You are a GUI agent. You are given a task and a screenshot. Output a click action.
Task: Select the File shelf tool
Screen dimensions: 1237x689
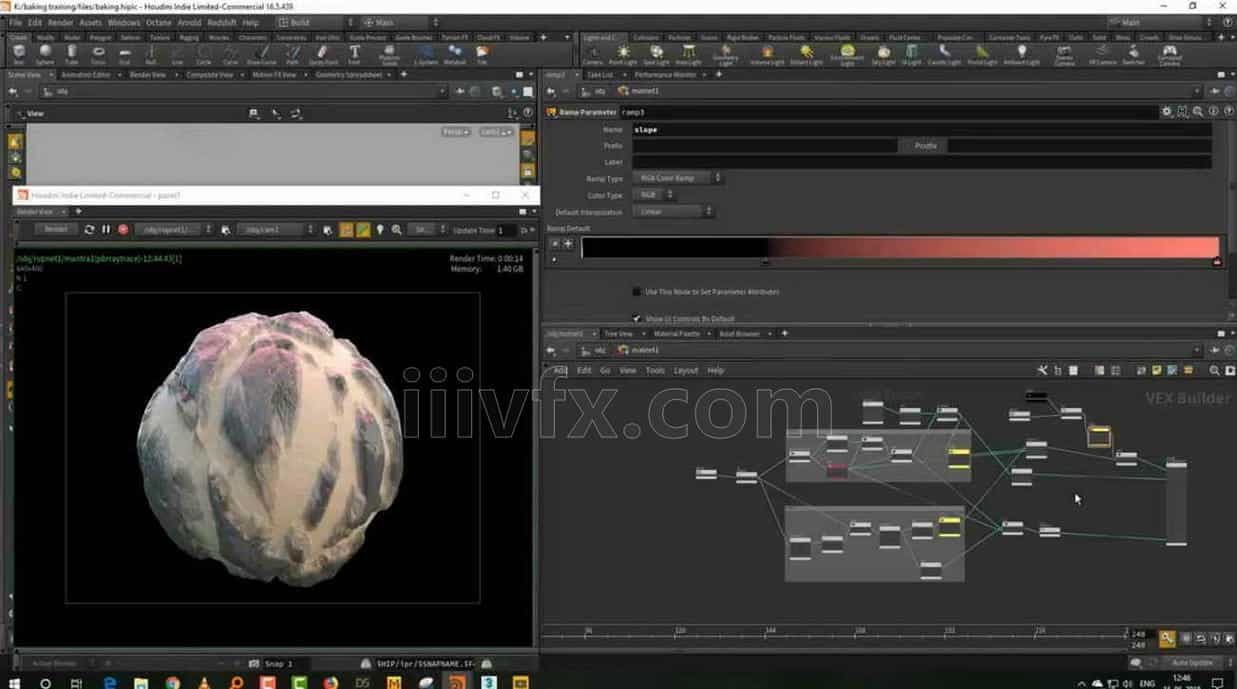(x=482, y=53)
